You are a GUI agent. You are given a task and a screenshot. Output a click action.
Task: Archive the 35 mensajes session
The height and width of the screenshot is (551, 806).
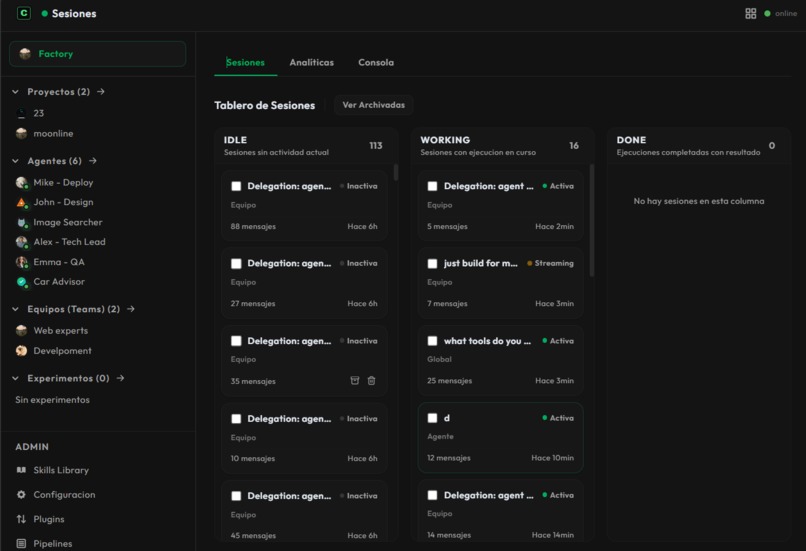click(355, 380)
